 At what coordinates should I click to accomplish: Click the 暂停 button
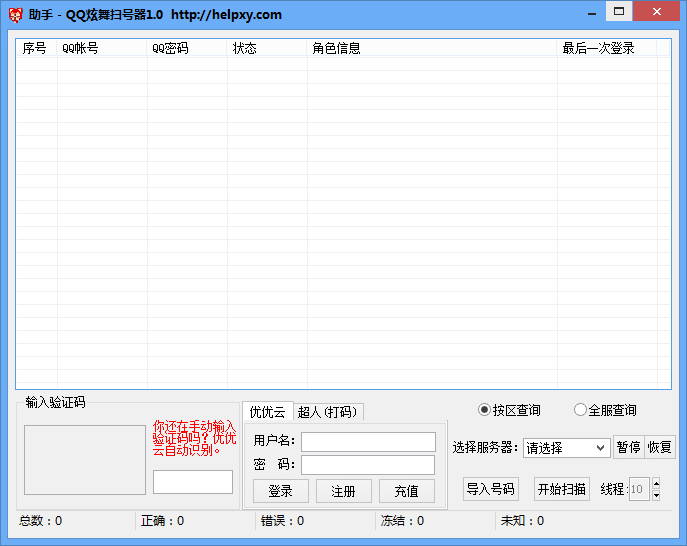[x=629, y=447]
